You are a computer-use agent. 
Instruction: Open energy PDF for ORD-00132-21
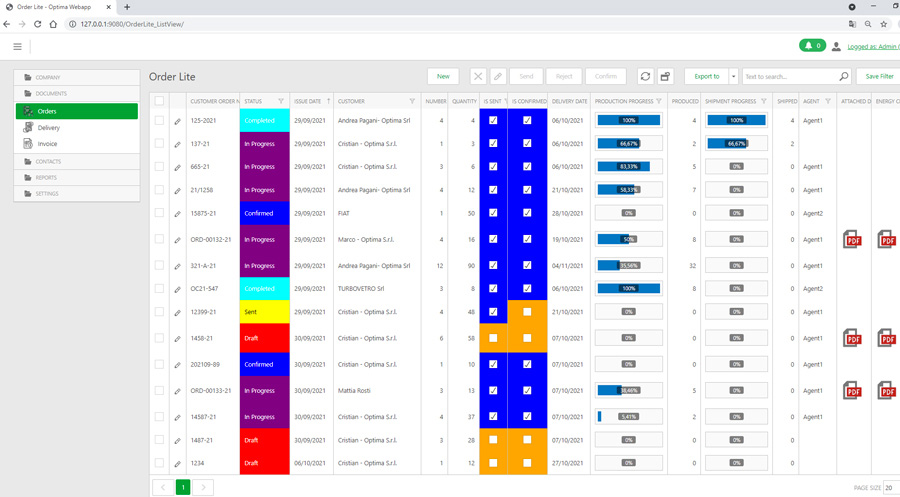(887, 239)
